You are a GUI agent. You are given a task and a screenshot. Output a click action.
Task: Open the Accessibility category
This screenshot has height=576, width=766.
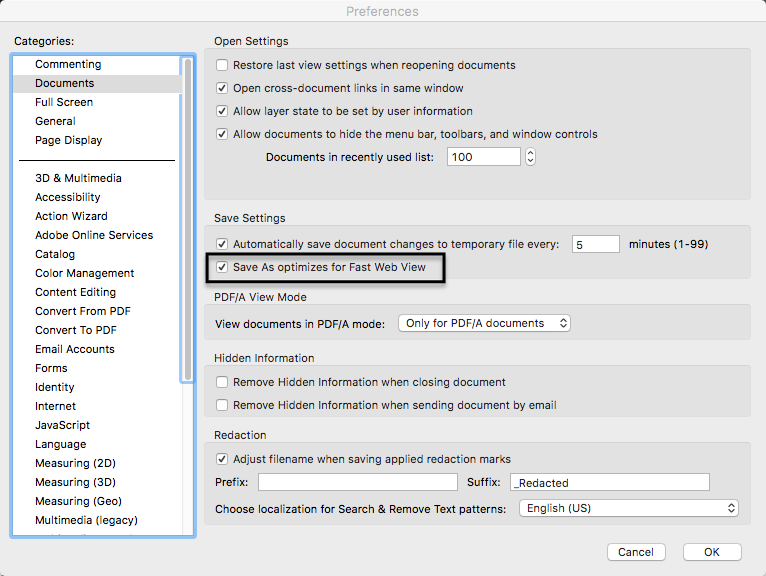(68, 197)
